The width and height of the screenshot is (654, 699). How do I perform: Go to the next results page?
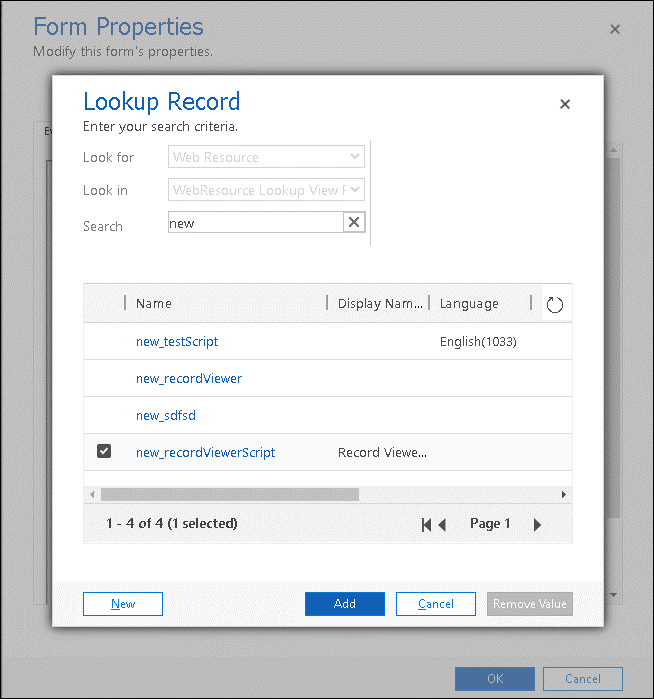537,524
